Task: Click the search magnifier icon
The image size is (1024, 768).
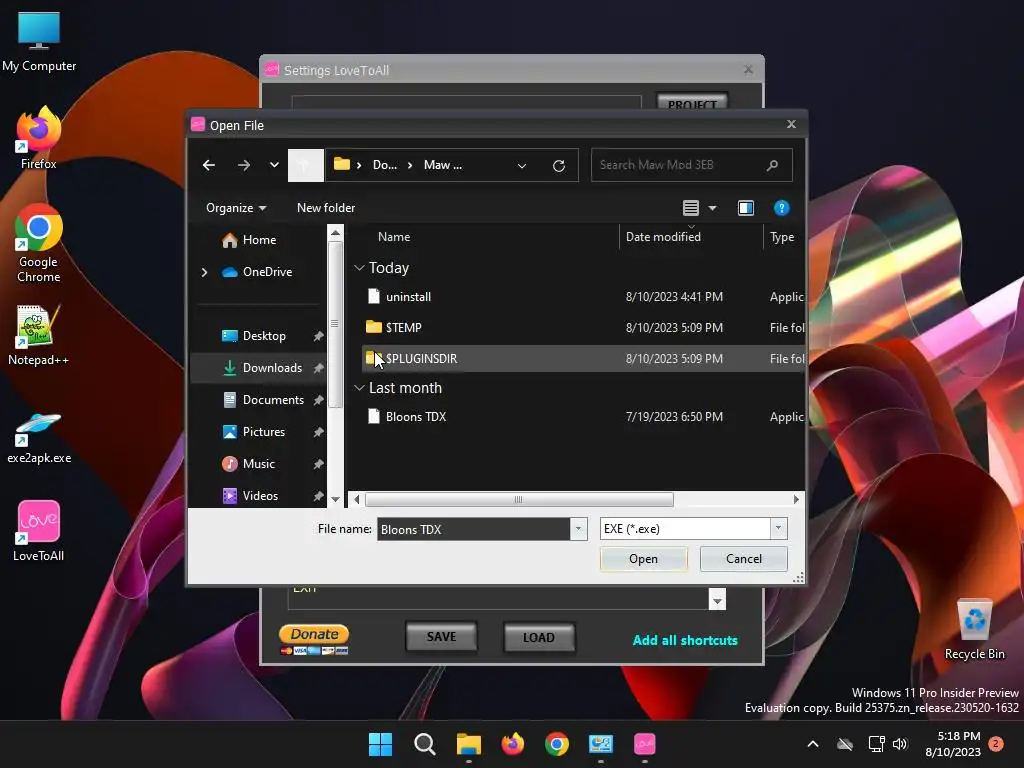Action: pyautogui.click(x=773, y=165)
